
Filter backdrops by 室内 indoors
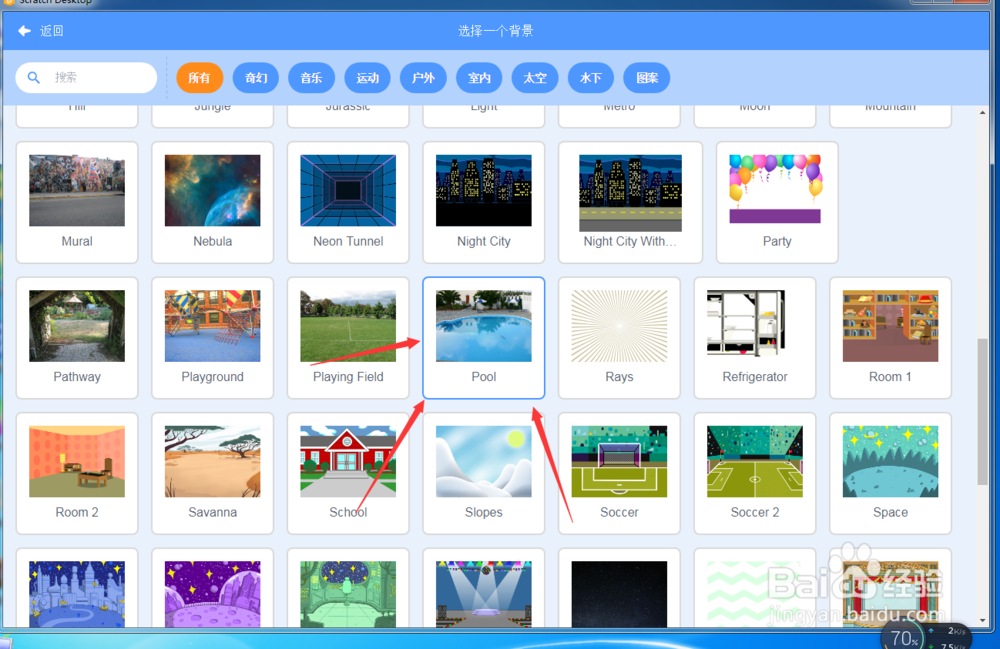pyautogui.click(x=479, y=78)
